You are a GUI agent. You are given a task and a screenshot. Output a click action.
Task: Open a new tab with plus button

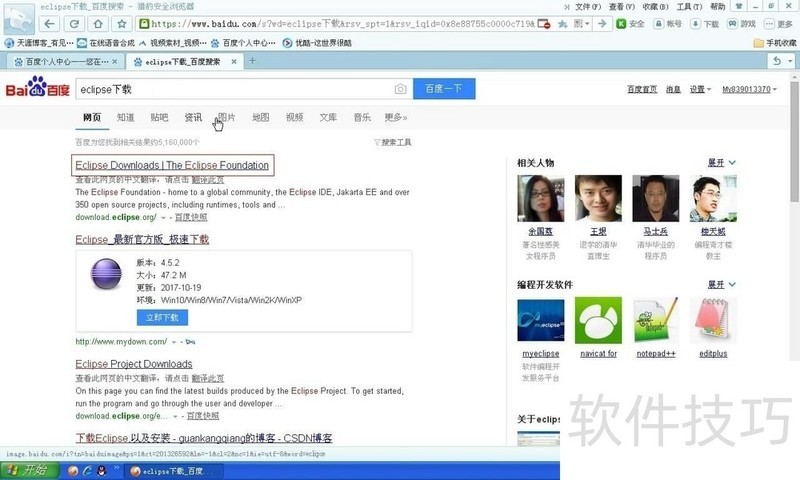tap(252, 61)
